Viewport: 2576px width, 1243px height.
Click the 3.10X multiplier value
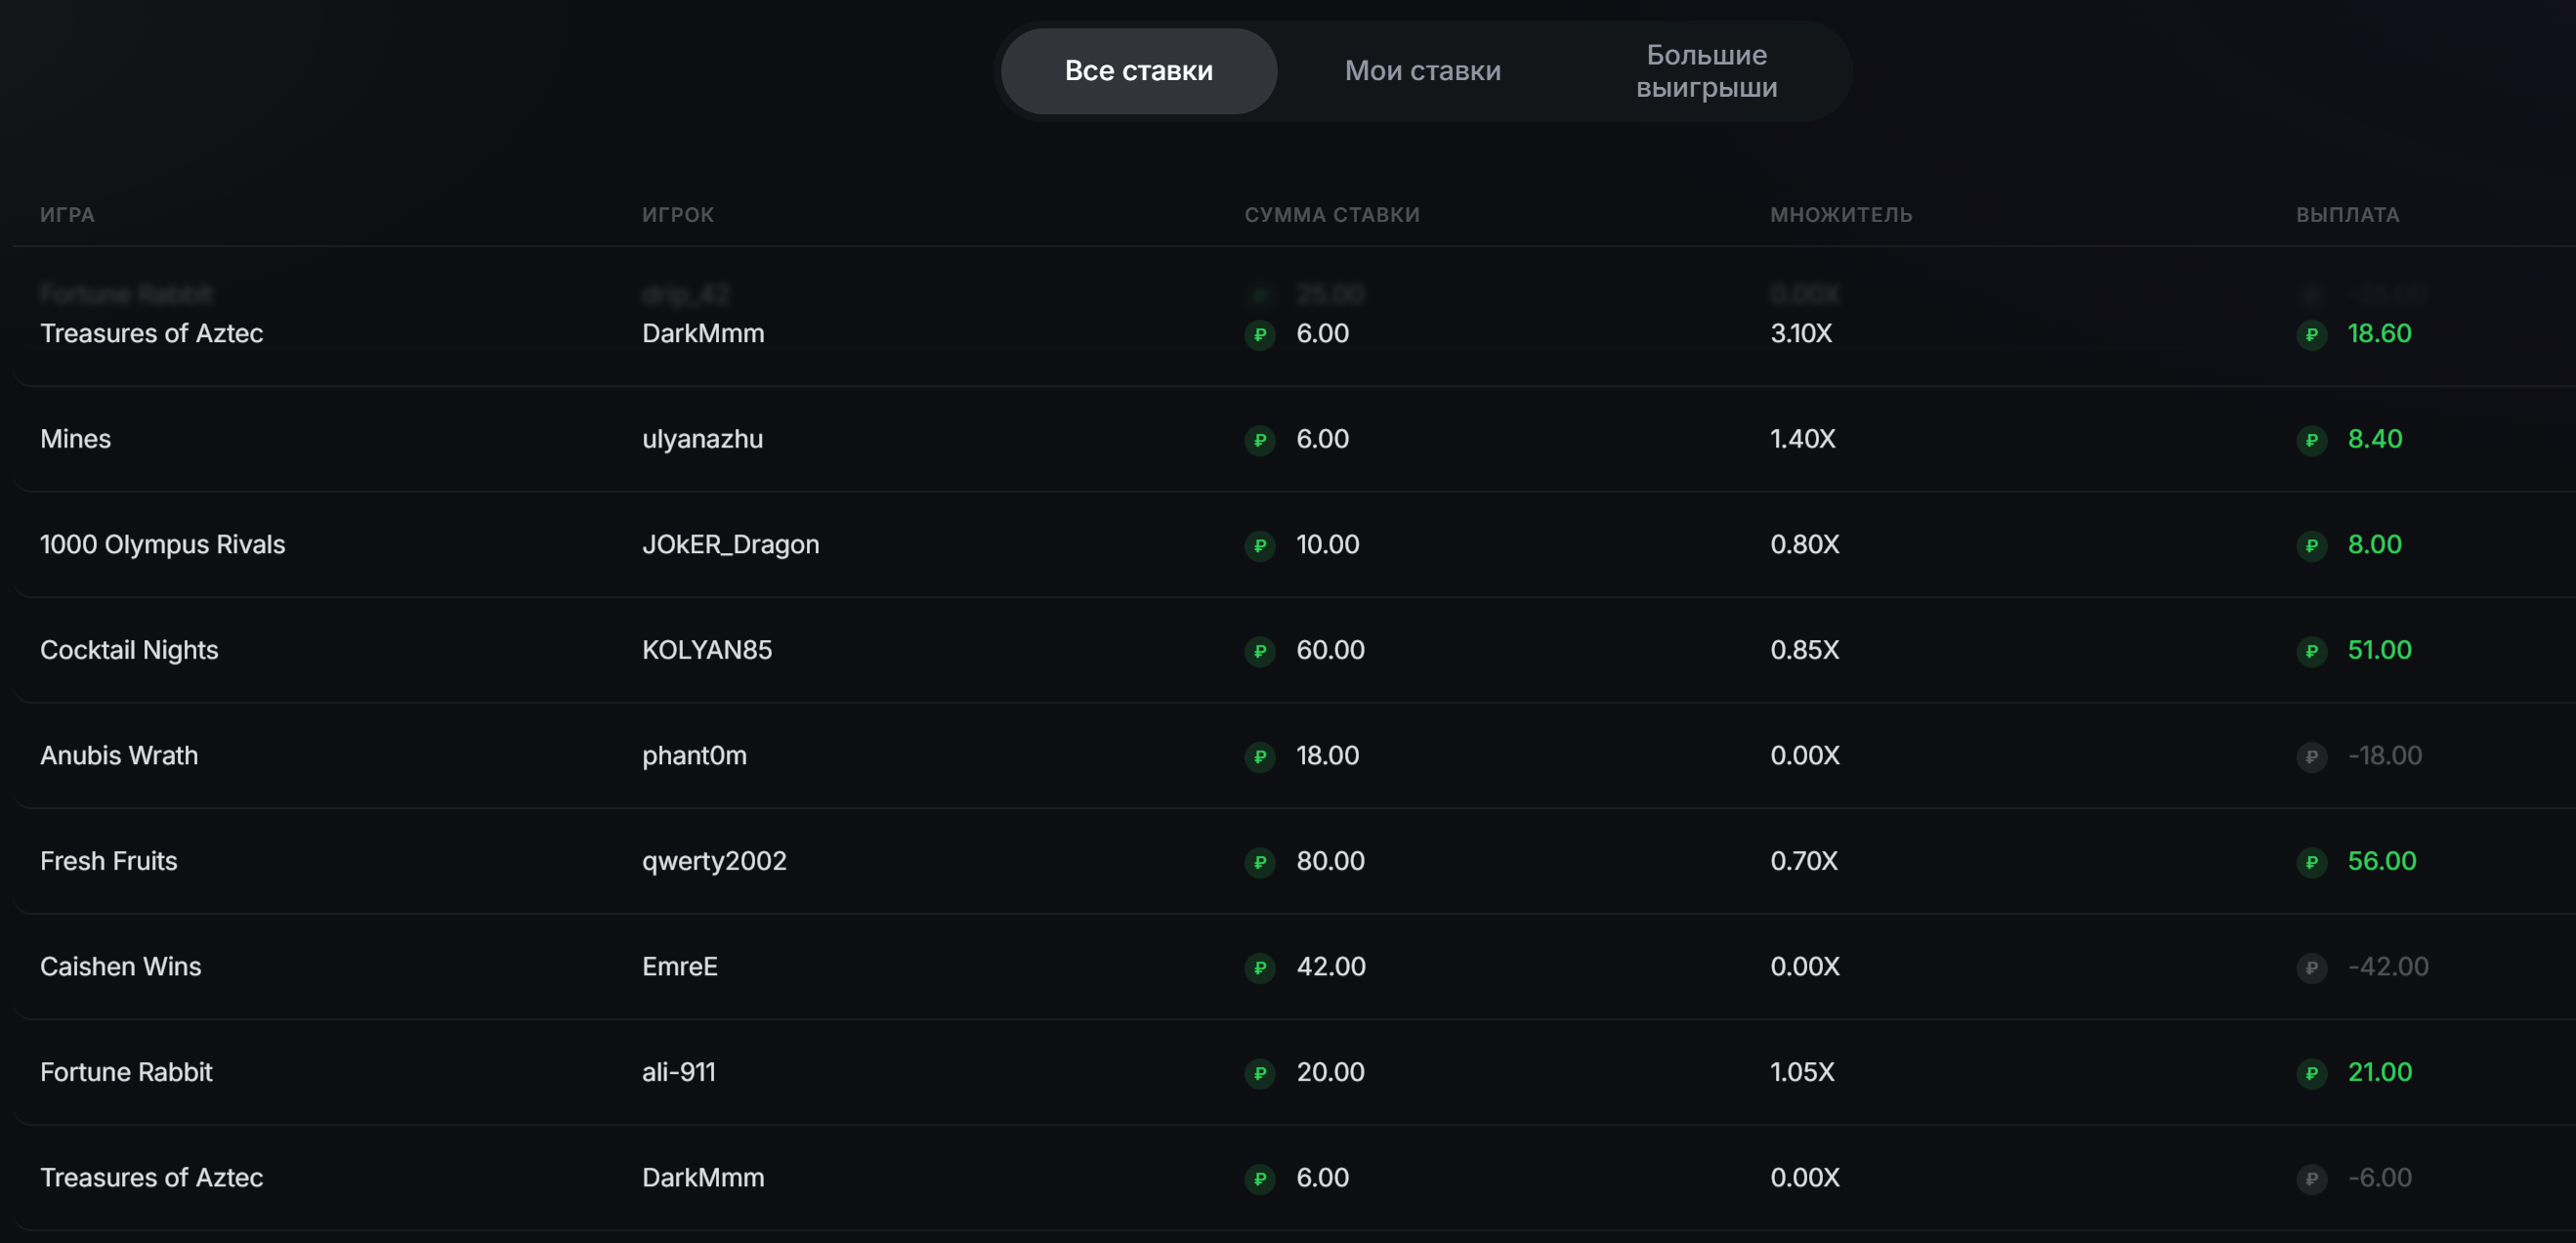coord(1801,333)
